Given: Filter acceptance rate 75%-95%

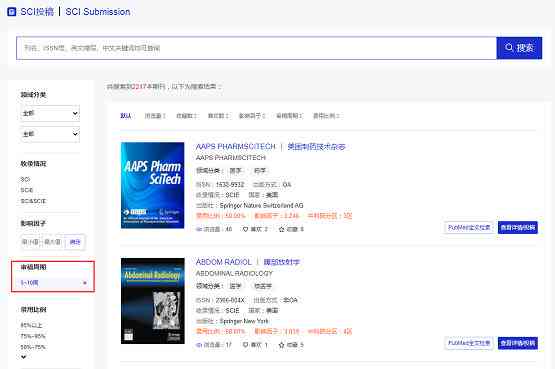Looking at the screenshot, I should click(x=33, y=336).
